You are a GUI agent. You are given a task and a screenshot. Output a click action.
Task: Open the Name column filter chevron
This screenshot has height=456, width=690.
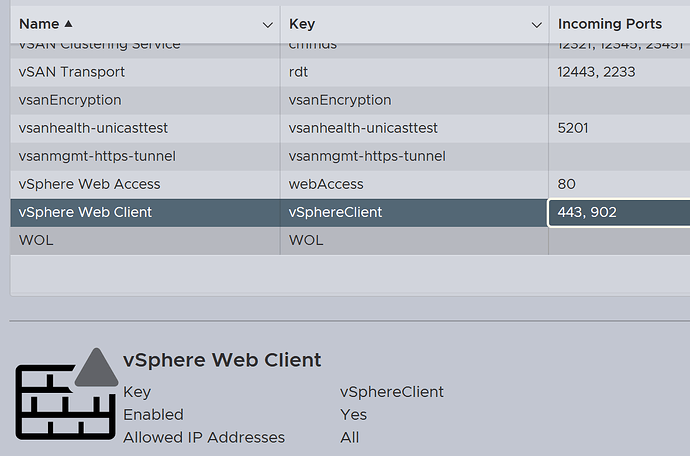268,25
